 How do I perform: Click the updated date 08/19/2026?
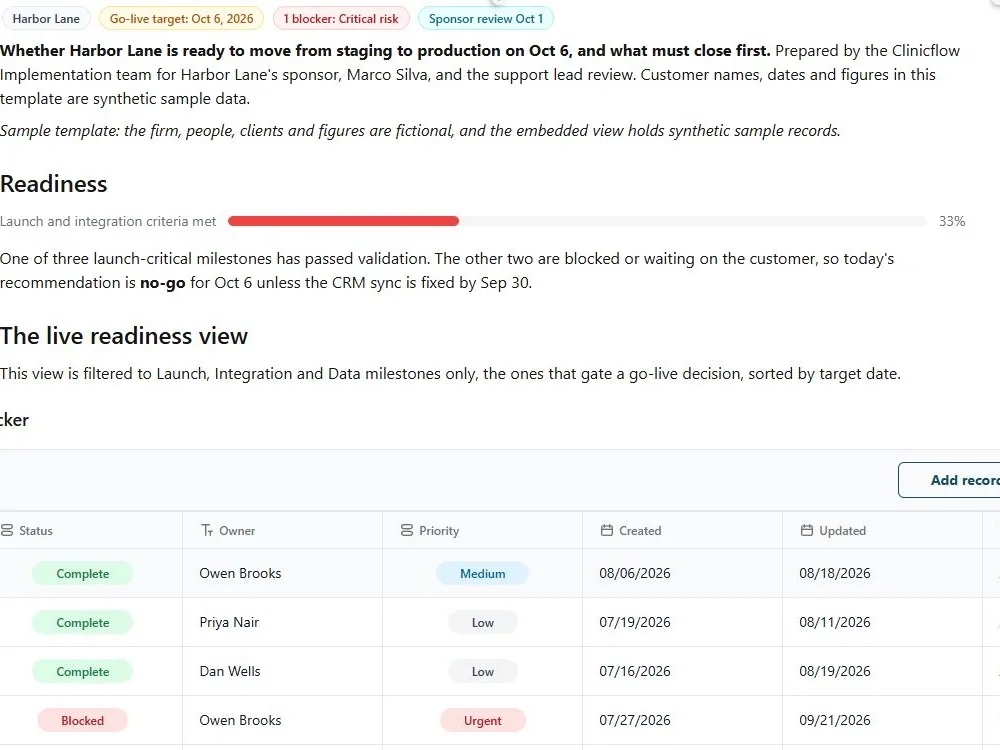tap(835, 671)
